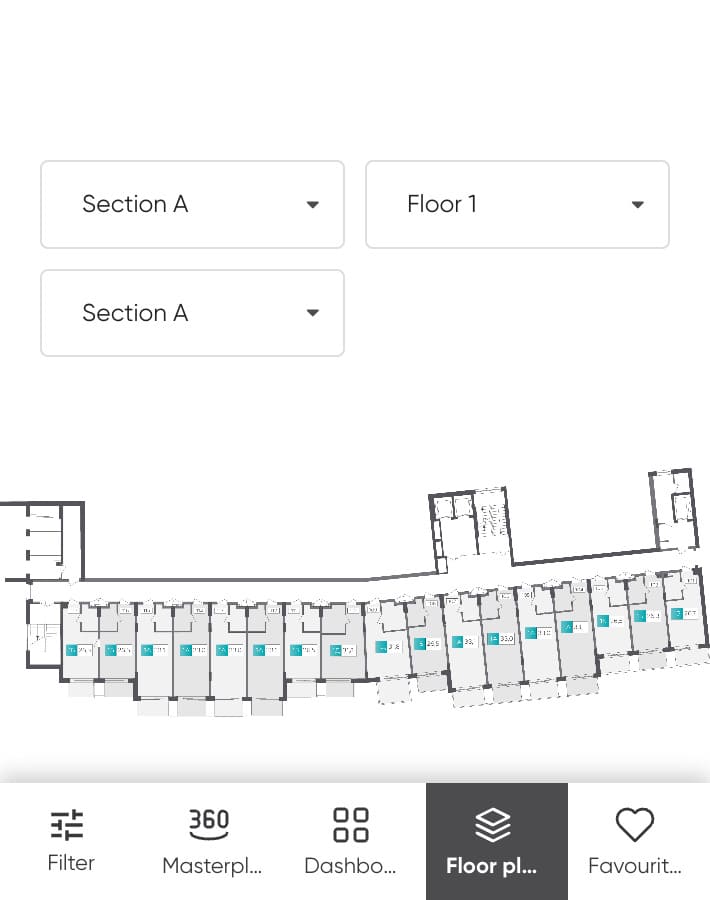Click the stairwell block at the plan's left end
The image size is (710, 900).
pyautogui.click(x=43, y=541)
